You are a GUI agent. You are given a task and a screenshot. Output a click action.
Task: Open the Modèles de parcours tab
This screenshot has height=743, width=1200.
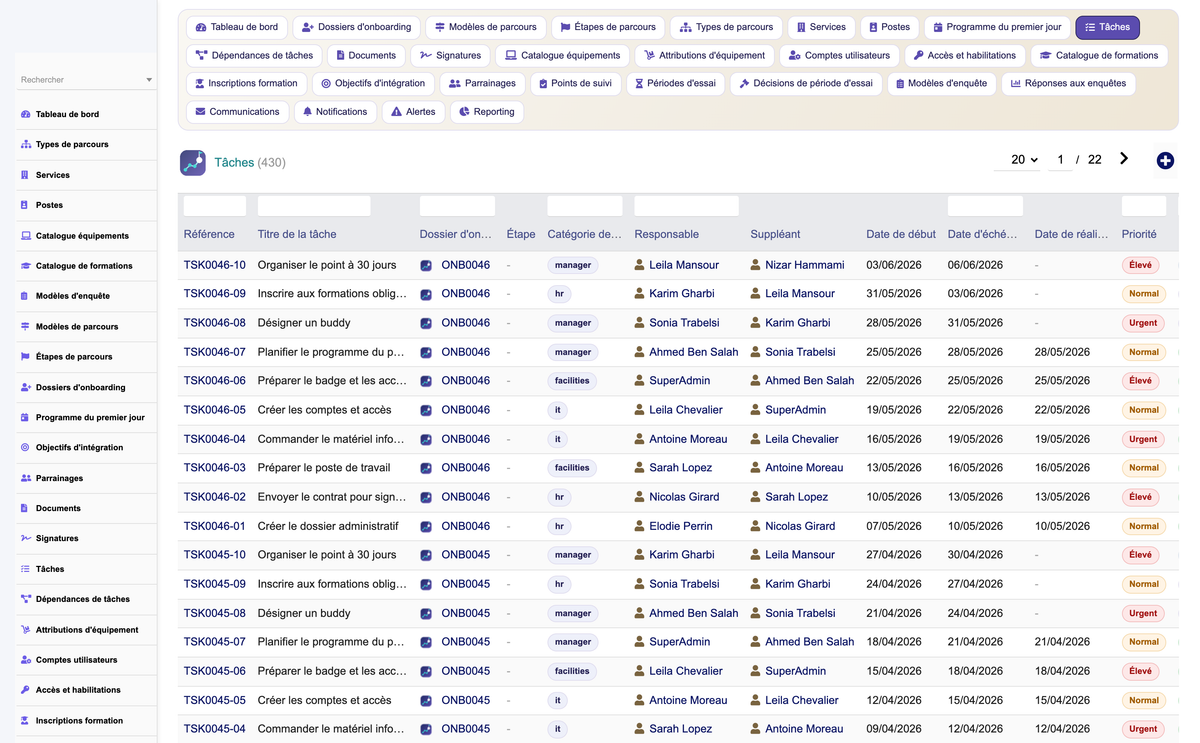485,27
